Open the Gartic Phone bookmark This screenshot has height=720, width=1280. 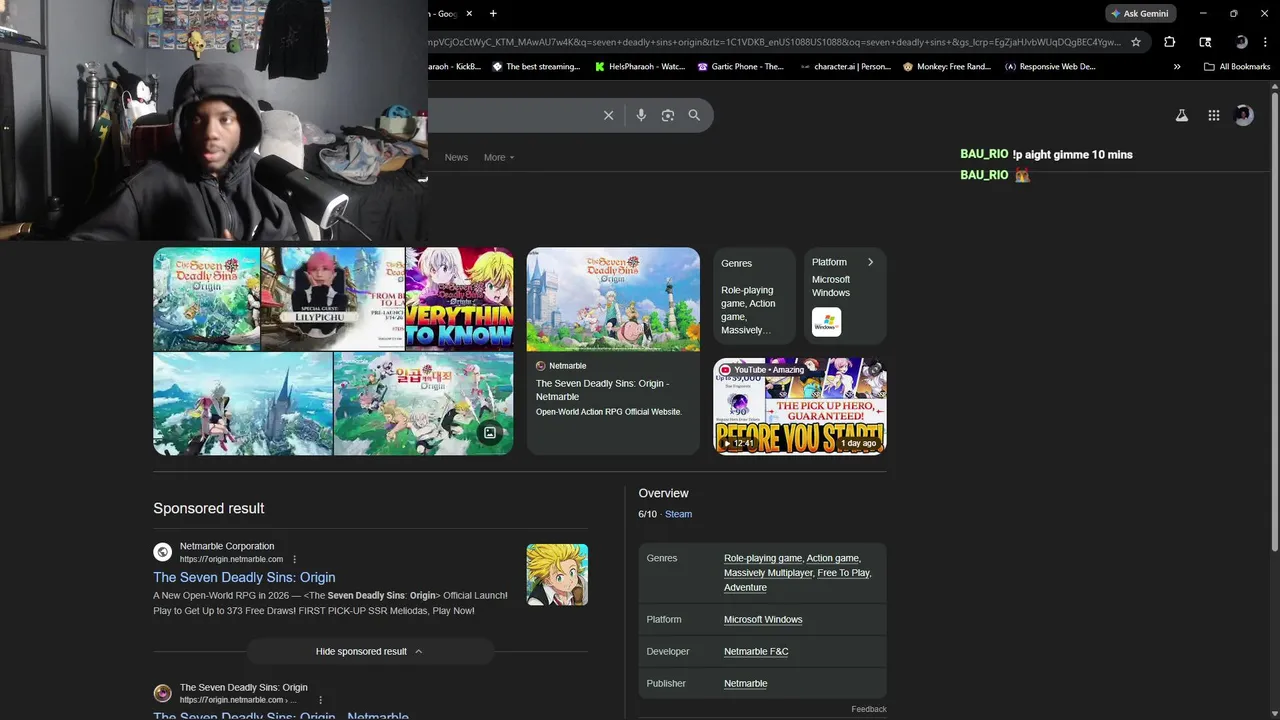click(x=741, y=67)
